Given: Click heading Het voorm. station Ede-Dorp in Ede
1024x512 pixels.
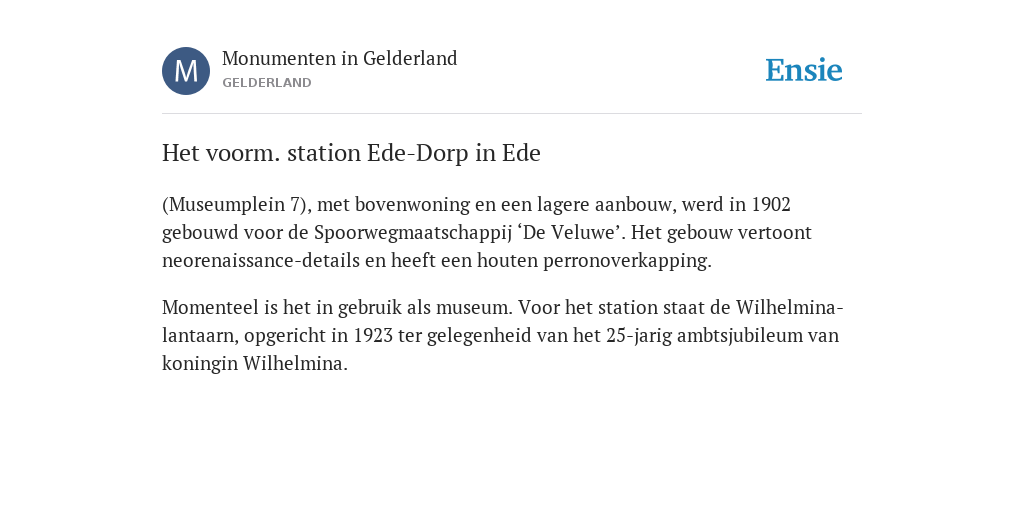Looking at the screenshot, I should 351,153.
